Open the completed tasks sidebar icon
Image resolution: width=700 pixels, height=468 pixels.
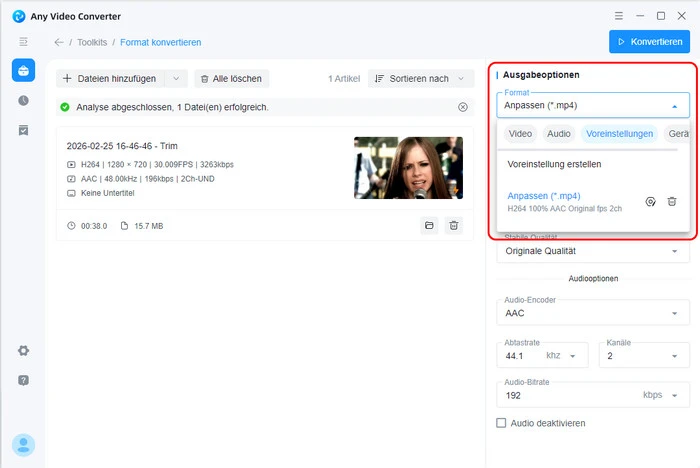[23, 131]
